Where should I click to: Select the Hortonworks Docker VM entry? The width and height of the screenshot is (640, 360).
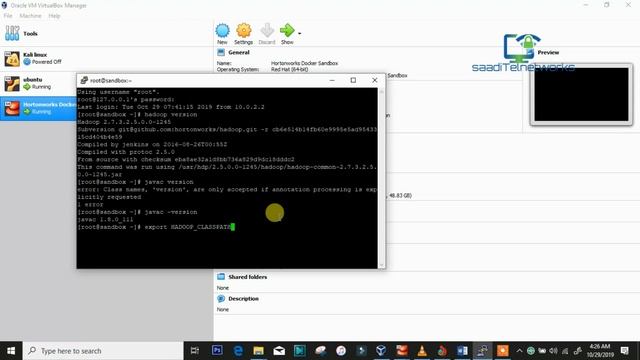click(x=39, y=108)
